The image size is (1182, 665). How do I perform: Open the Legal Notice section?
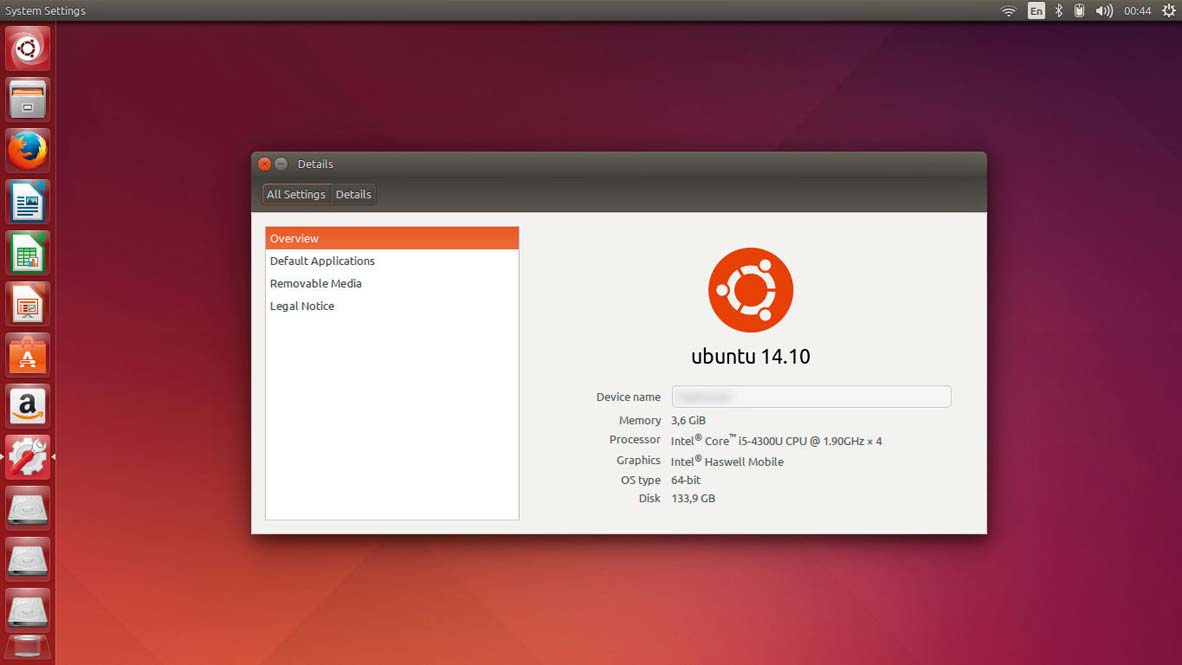tap(392, 306)
